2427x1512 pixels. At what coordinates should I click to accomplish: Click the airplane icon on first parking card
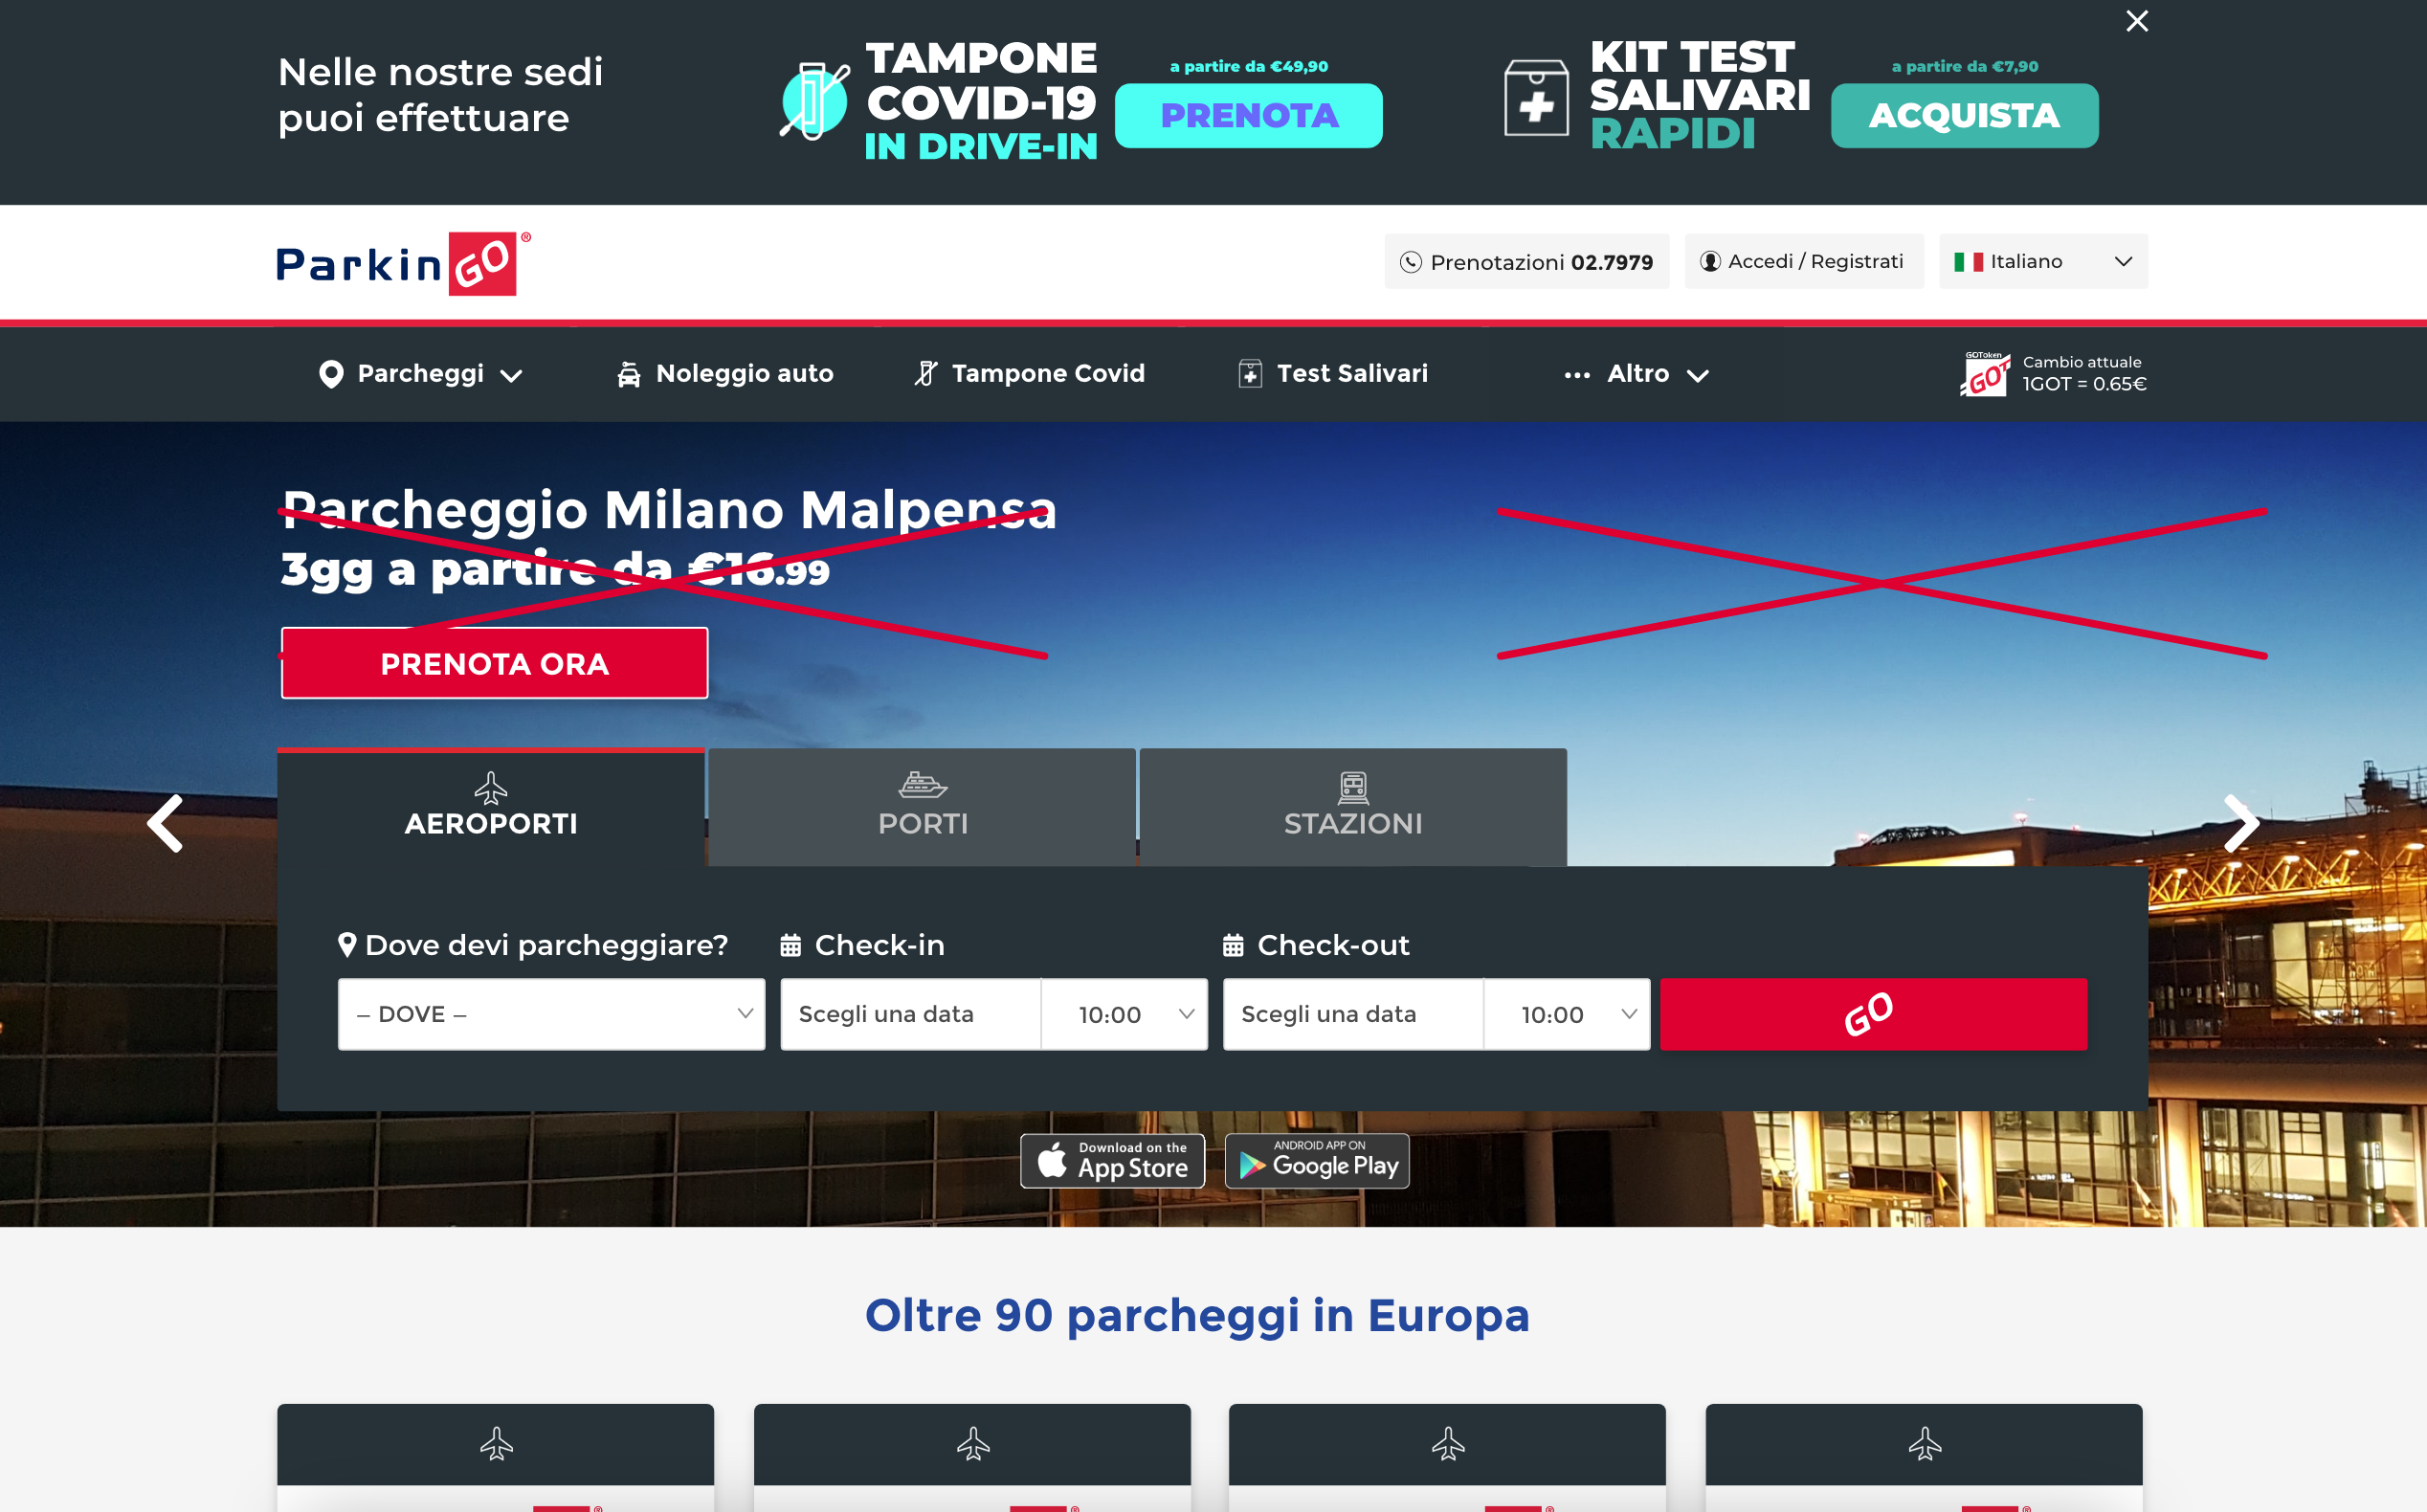click(x=496, y=1443)
